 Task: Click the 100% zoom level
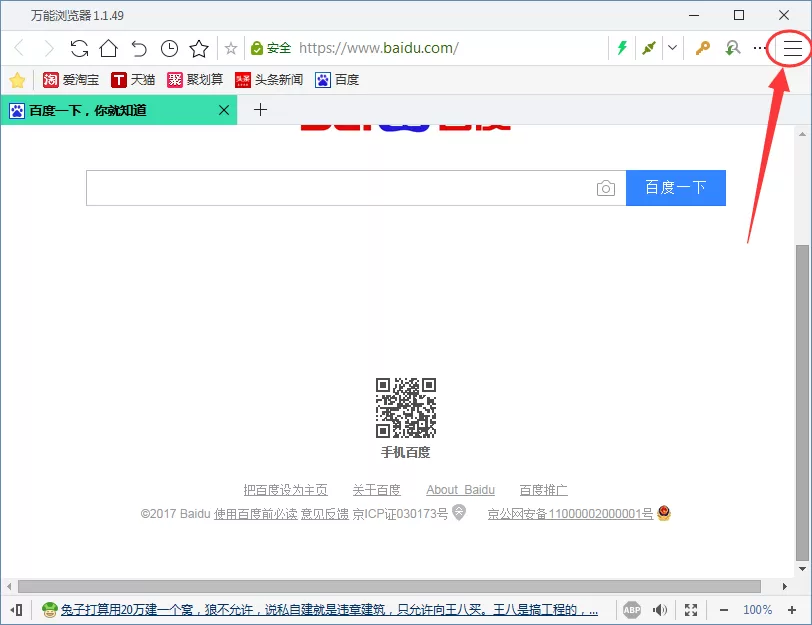tap(757, 610)
